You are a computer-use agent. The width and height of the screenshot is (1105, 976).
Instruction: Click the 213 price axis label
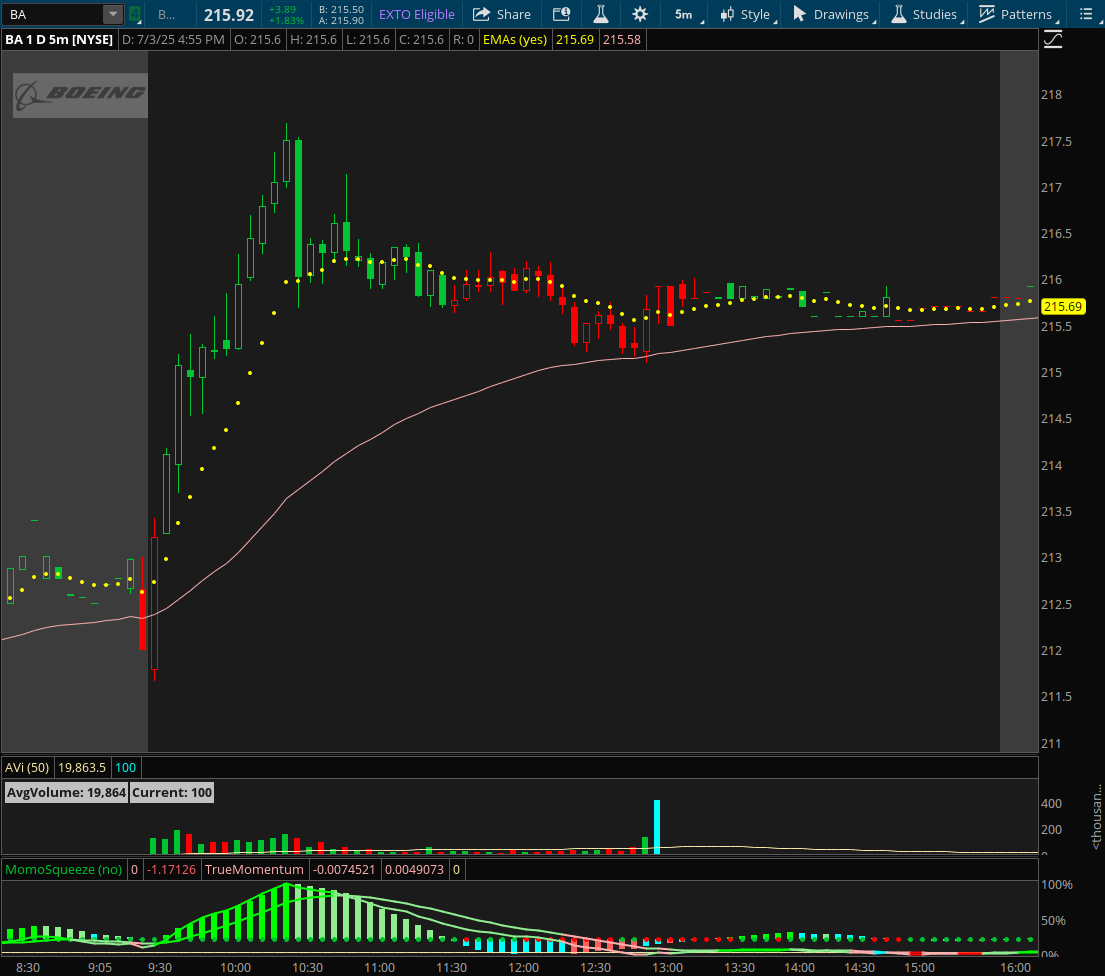click(x=1051, y=558)
